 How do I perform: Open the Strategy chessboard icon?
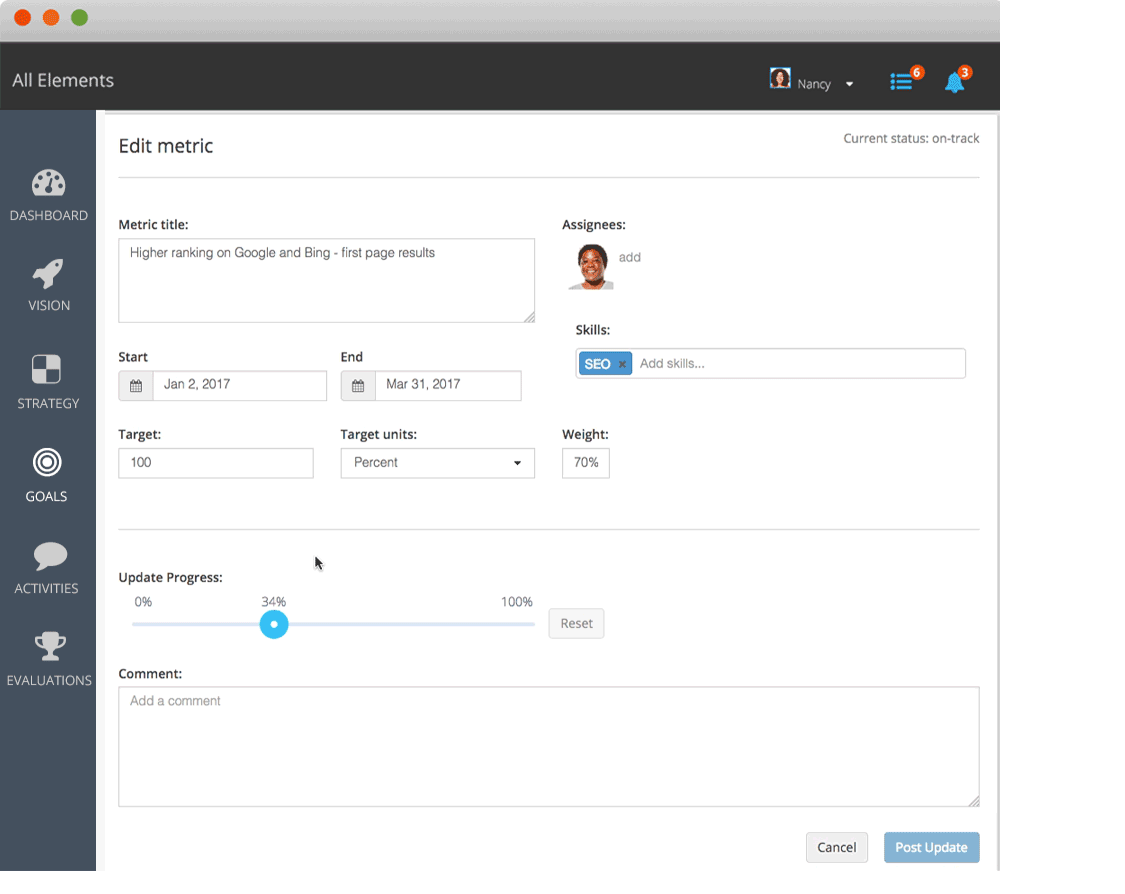47,370
